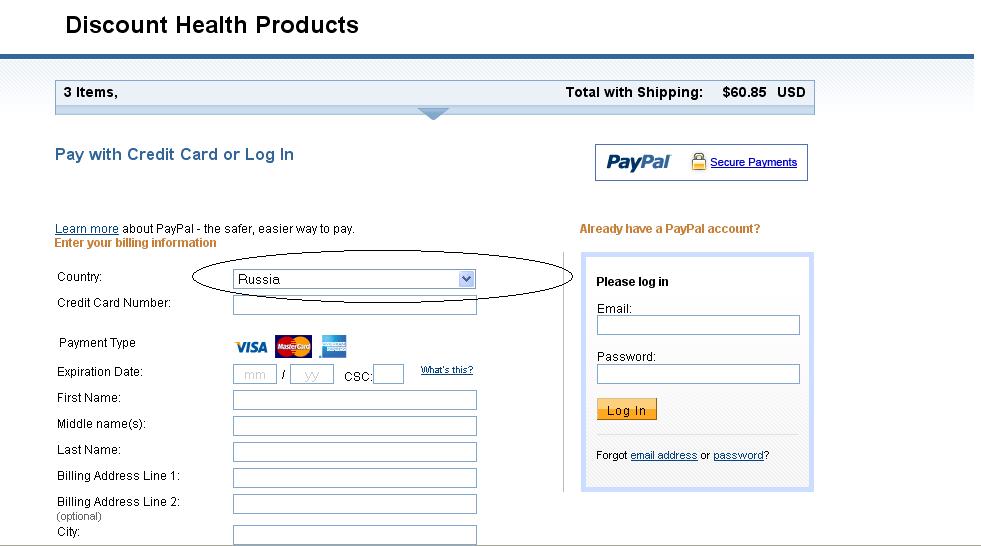The image size is (981, 546).
Task: Click the PayPal logo
Action: (638, 163)
